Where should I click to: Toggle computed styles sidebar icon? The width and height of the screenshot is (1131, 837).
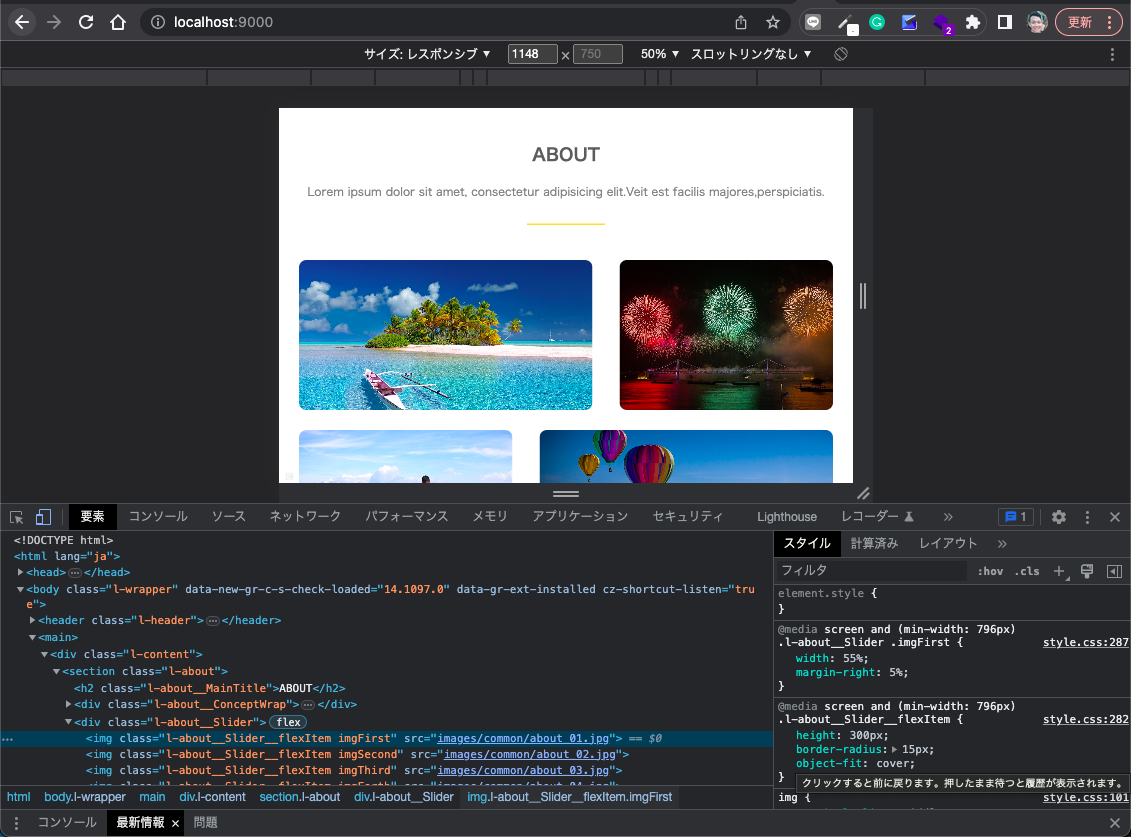pos(1114,571)
